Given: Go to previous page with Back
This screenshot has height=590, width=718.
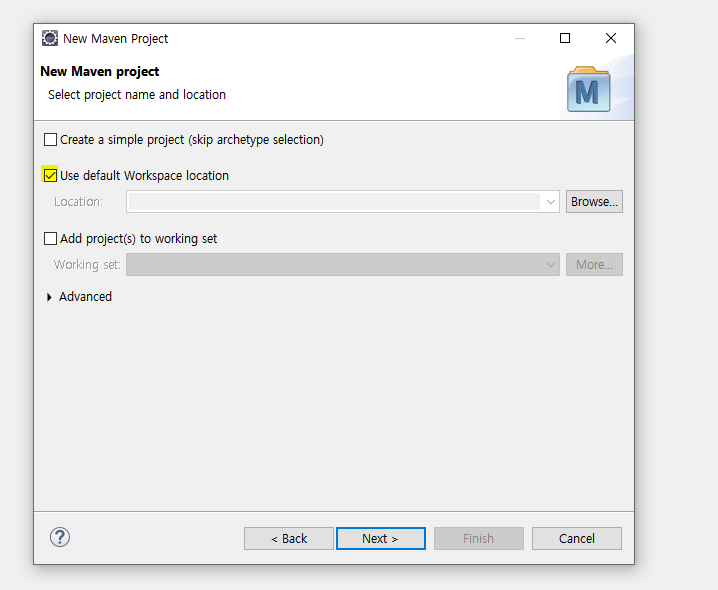Looking at the screenshot, I should point(288,538).
